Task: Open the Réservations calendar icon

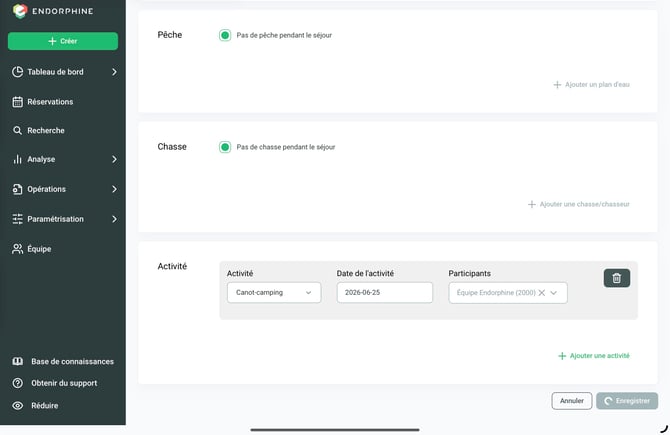Action: click(18, 102)
